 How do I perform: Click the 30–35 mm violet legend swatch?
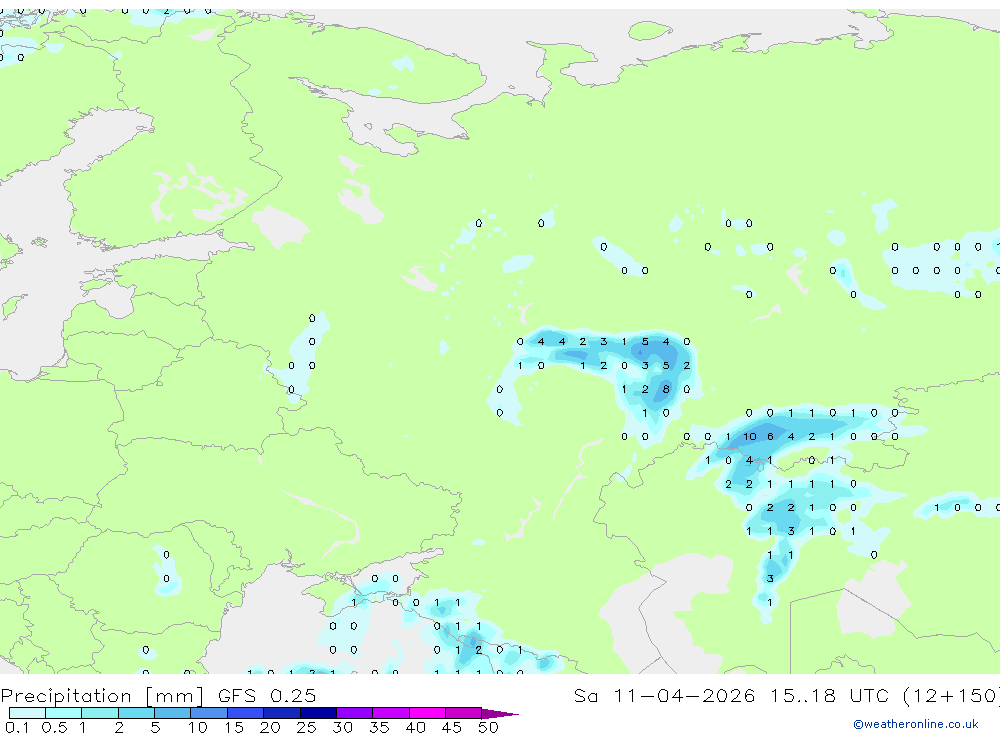355,713
